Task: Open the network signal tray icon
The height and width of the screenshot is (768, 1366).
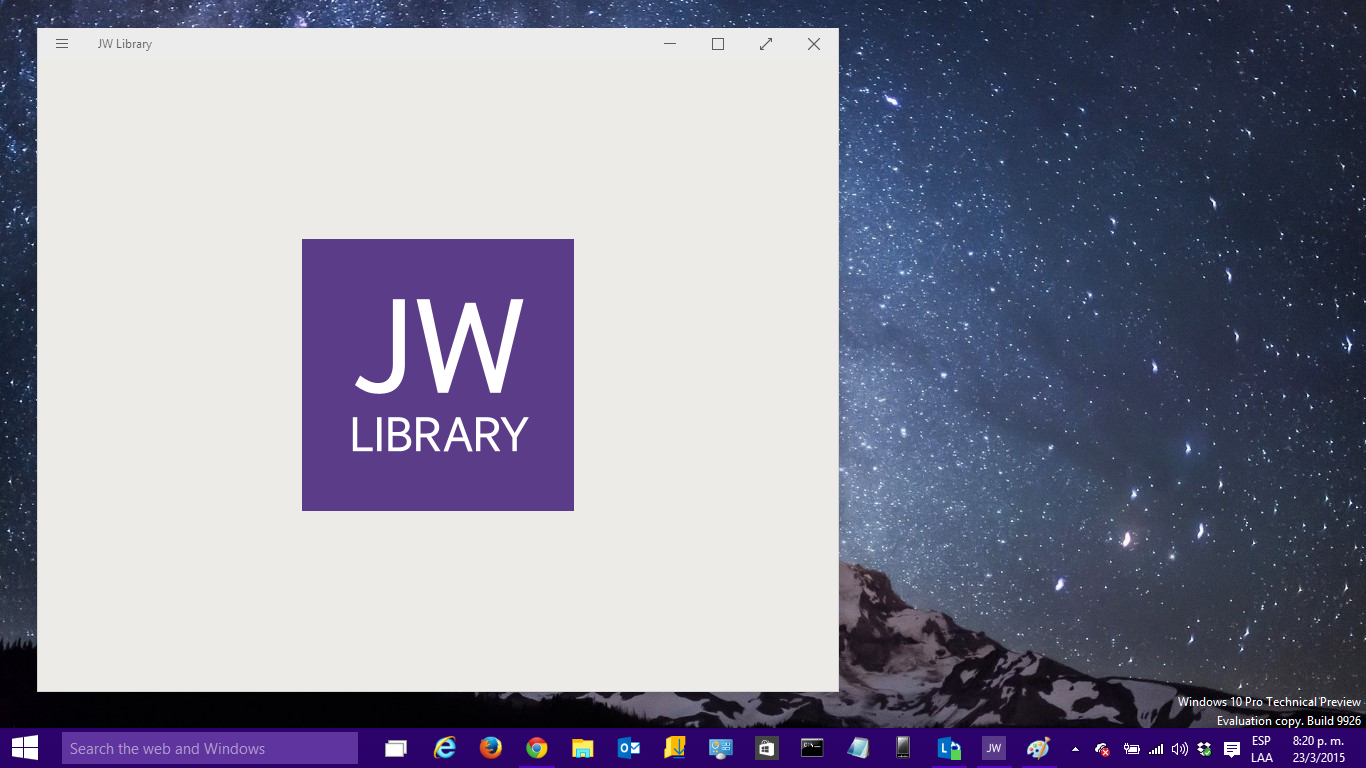Action: coord(1156,749)
